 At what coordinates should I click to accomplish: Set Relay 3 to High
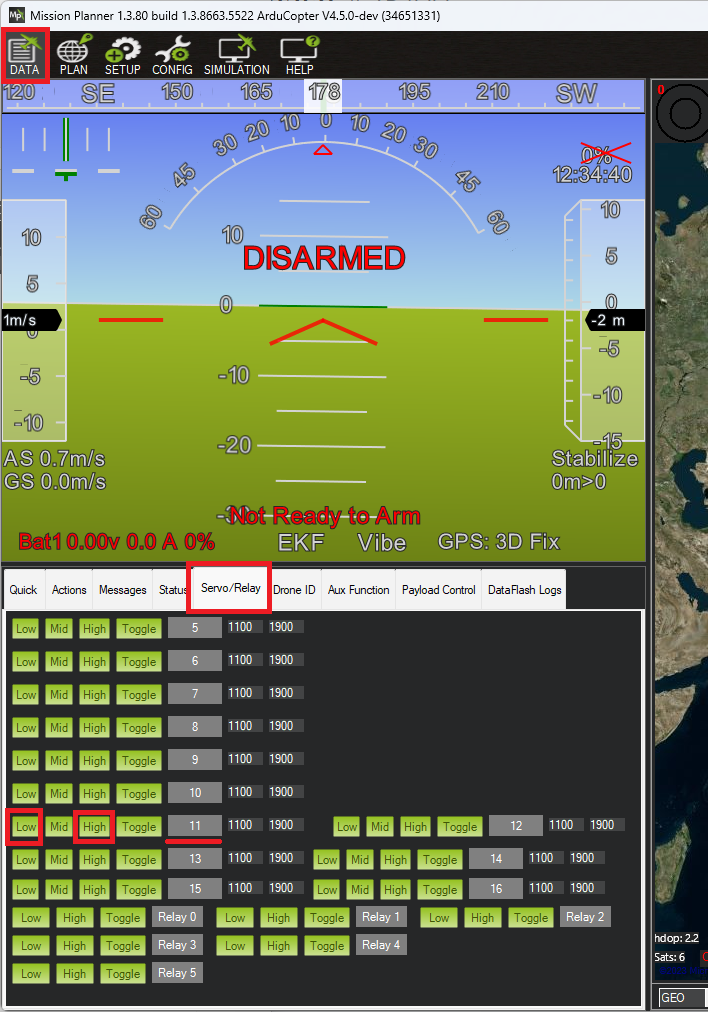(x=75, y=945)
